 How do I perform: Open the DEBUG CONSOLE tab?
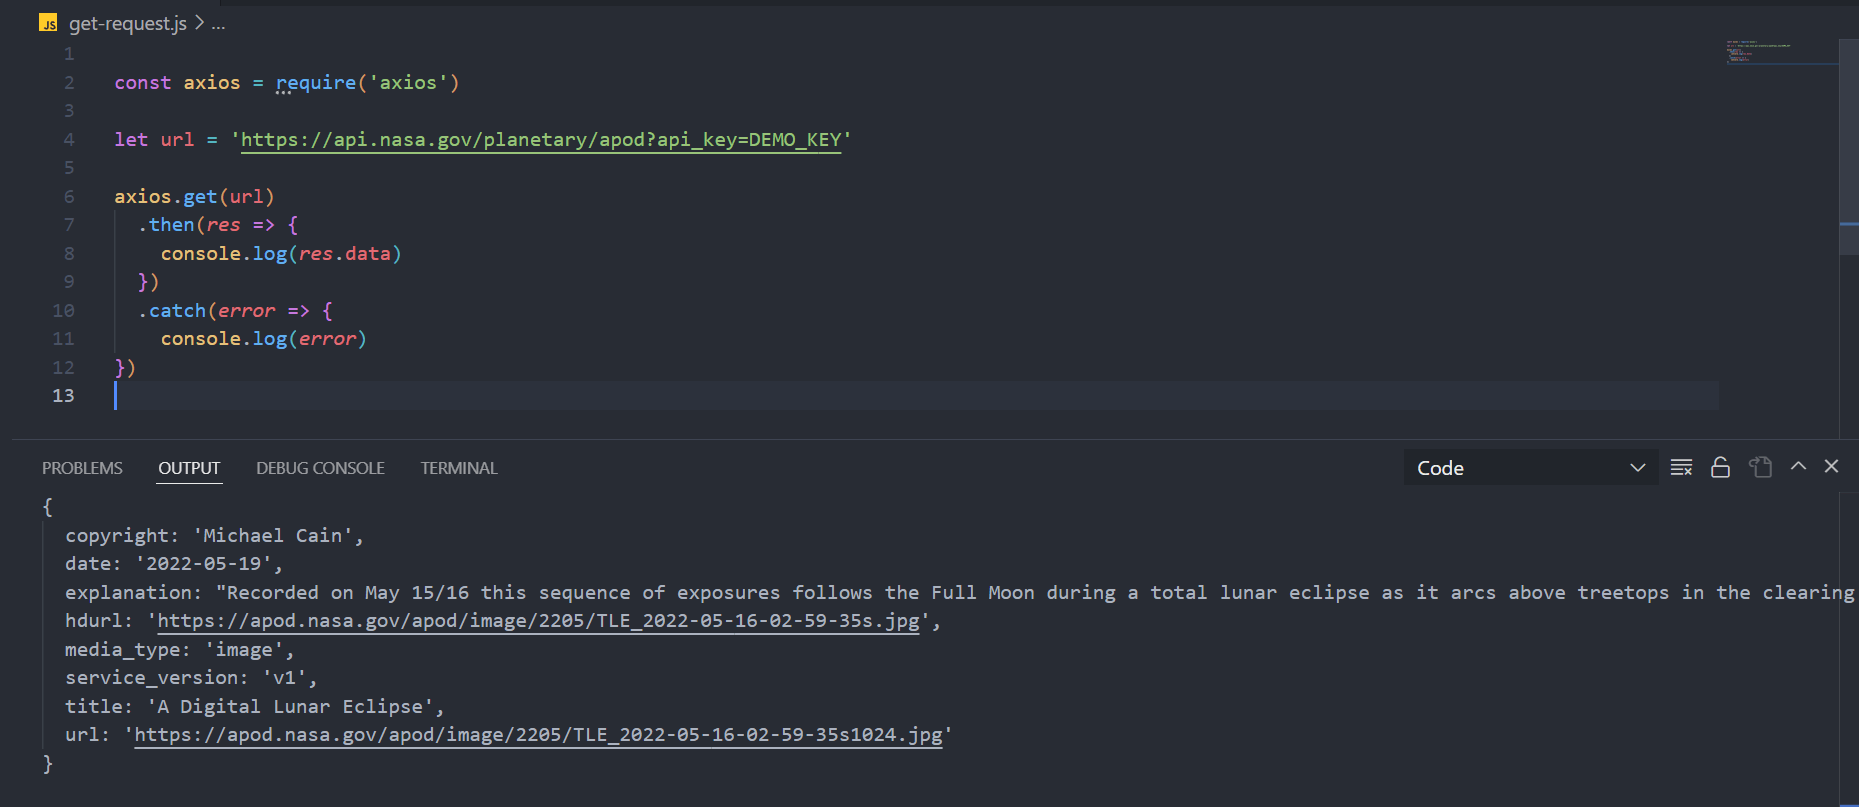pyautogui.click(x=320, y=467)
